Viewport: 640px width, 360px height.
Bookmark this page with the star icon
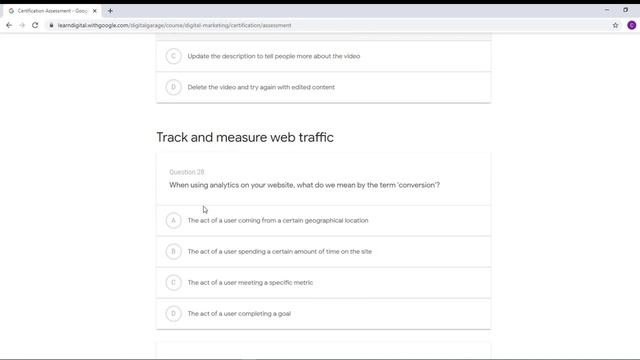[616, 25]
